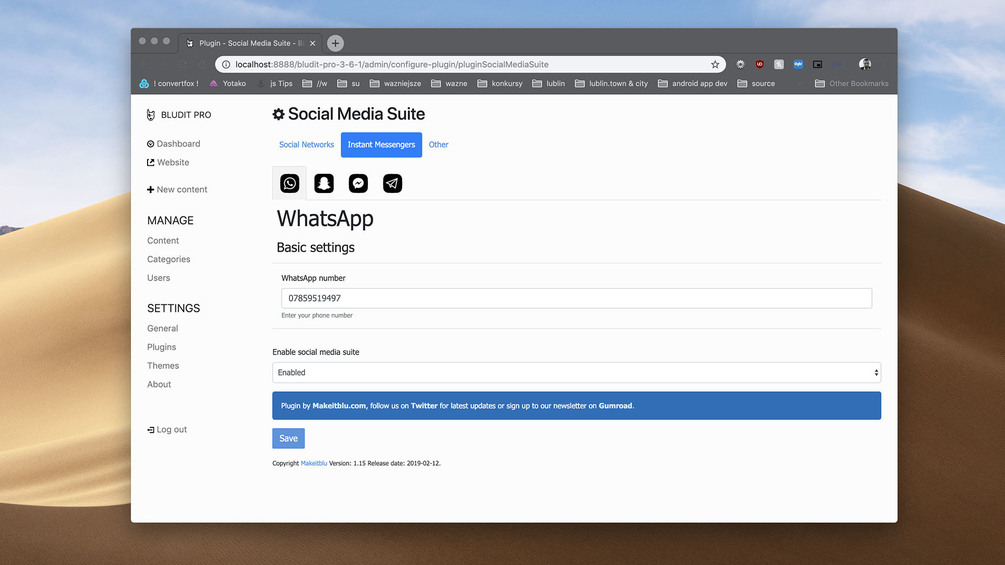This screenshot has width=1005, height=565.
Task: Switch to the Other tab
Action: pos(438,145)
